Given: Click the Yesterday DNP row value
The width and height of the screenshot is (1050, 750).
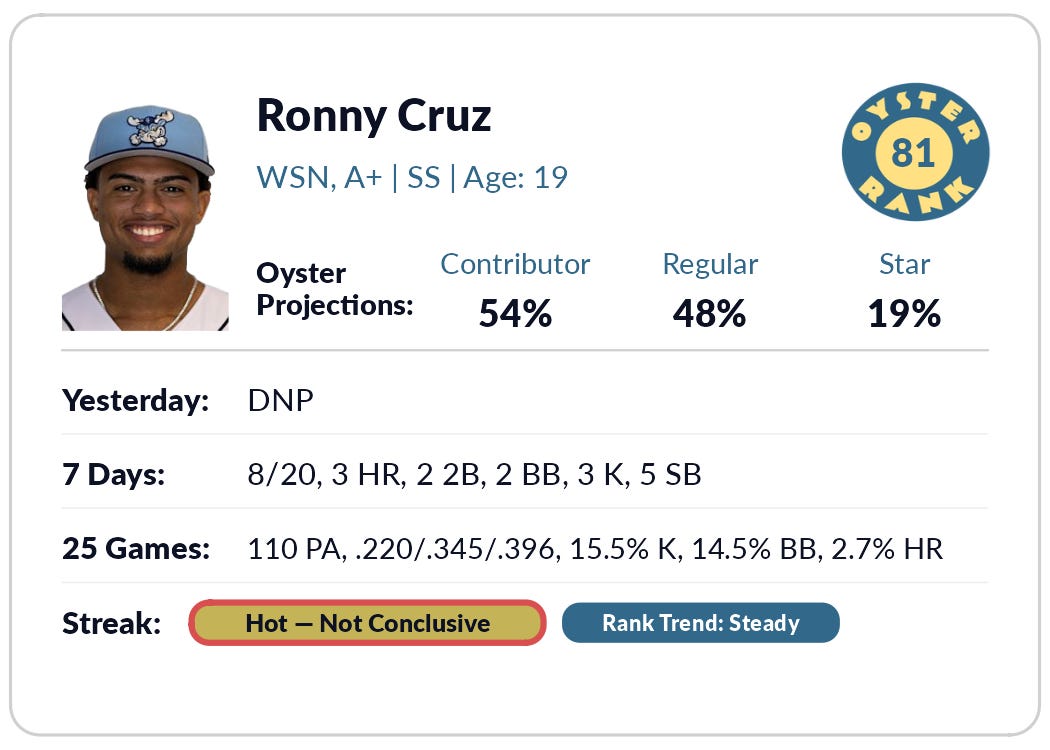Looking at the screenshot, I should click(280, 400).
